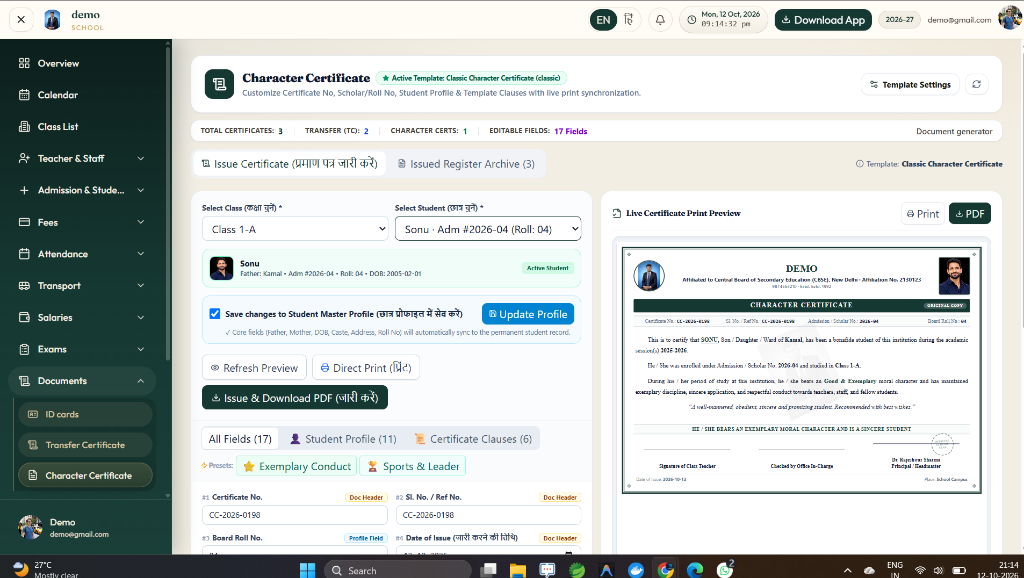Export the preview with the PDF button

click(x=970, y=214)
